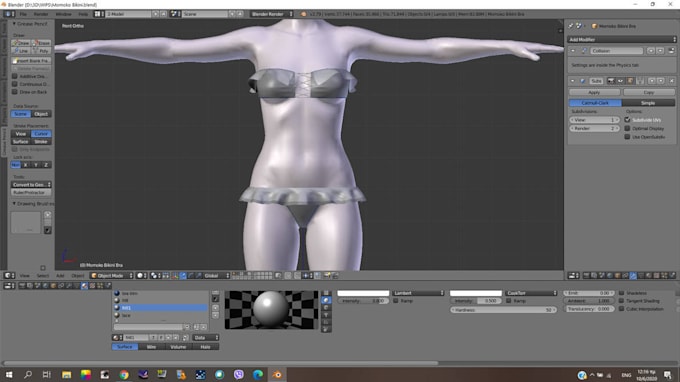The width and height of the screenshot is (680, 382).
Task: Open Windows Start menu
Action: [9, 375]
